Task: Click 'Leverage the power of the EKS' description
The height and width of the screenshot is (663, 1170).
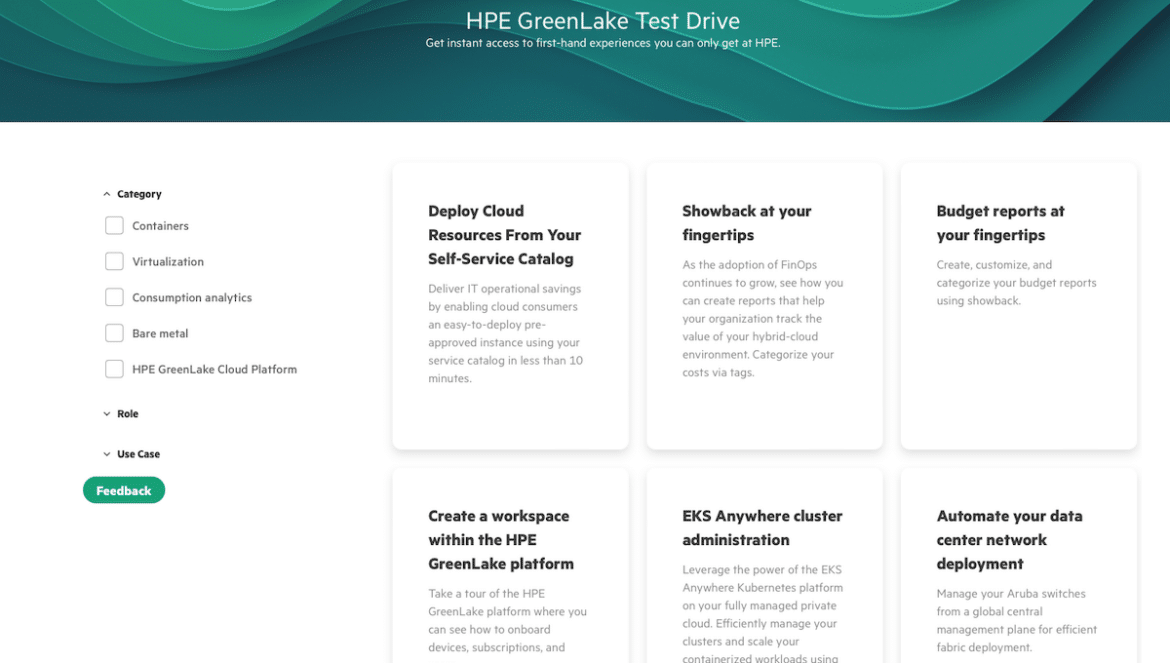Action: click(x=763, y=613)
